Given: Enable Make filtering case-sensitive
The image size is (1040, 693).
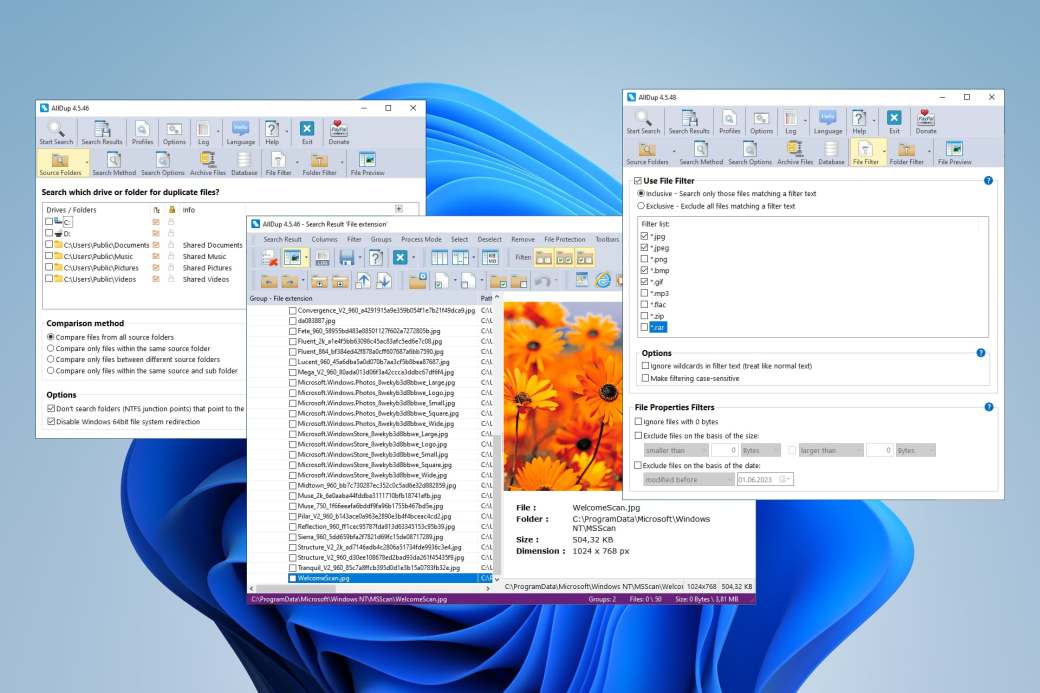Looking at the screenshot, I should click(x=645, y=379).
